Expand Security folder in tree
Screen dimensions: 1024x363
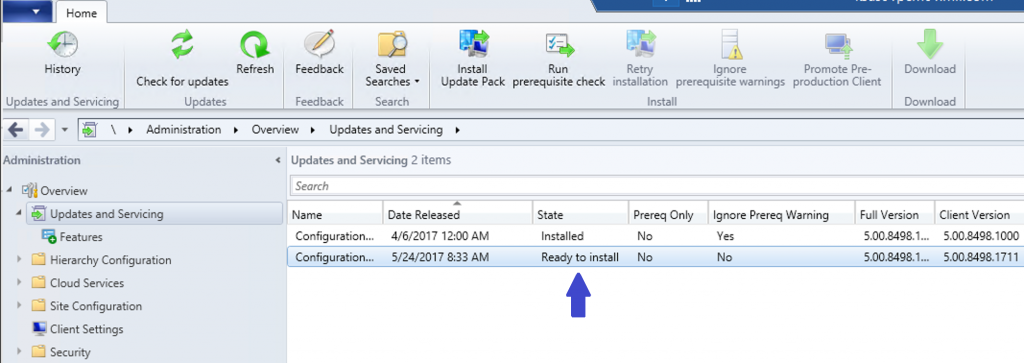pos(20,351)
